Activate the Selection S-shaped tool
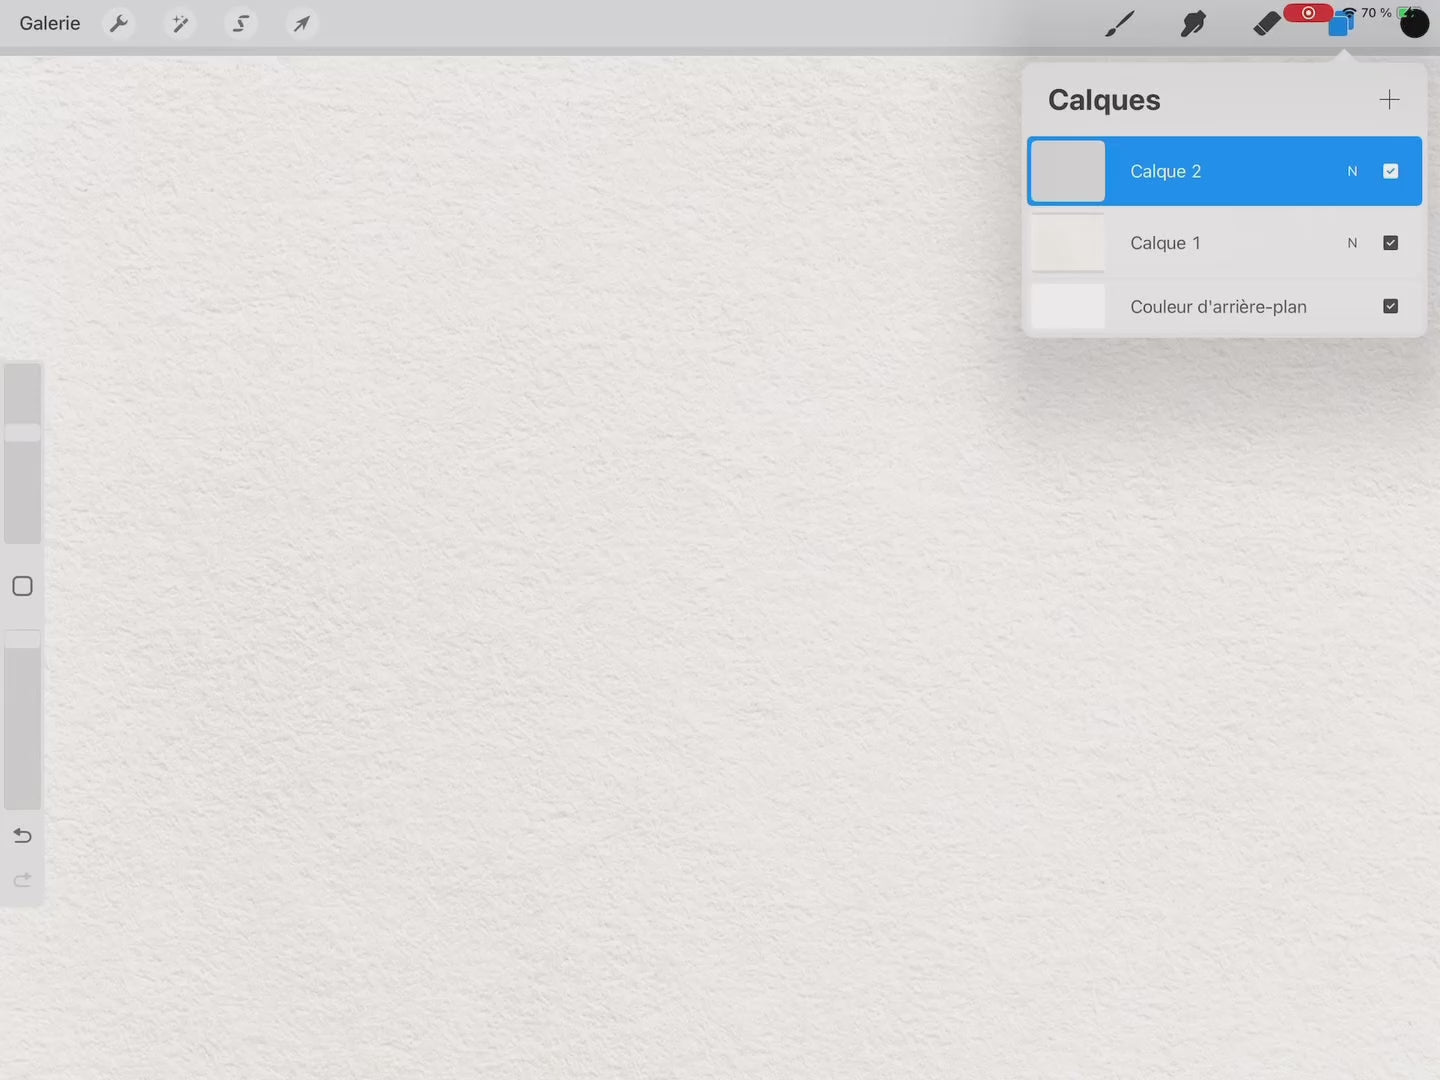This screenshot has width=1440, height=1080. (241, 23)
